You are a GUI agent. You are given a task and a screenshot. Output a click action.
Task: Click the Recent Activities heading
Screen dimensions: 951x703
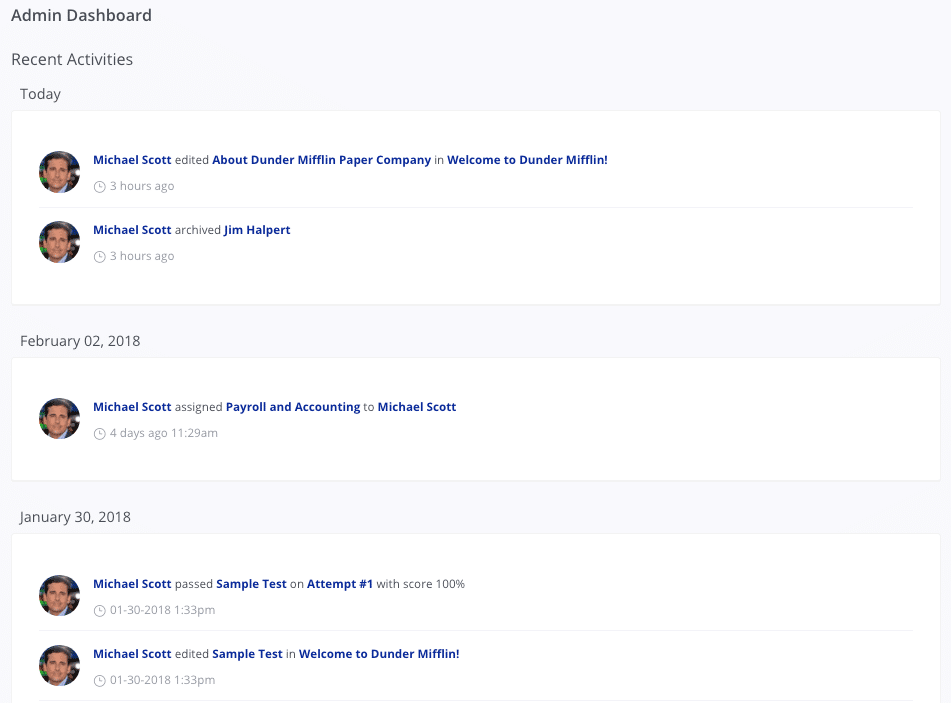[x=72, y=59]
